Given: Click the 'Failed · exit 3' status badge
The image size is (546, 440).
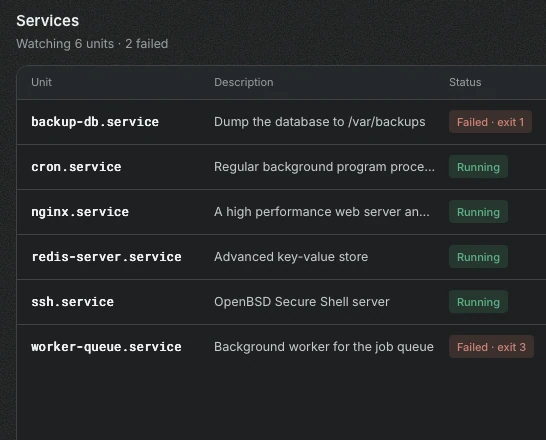Looking at the screenshot, I should coord(491,347).
